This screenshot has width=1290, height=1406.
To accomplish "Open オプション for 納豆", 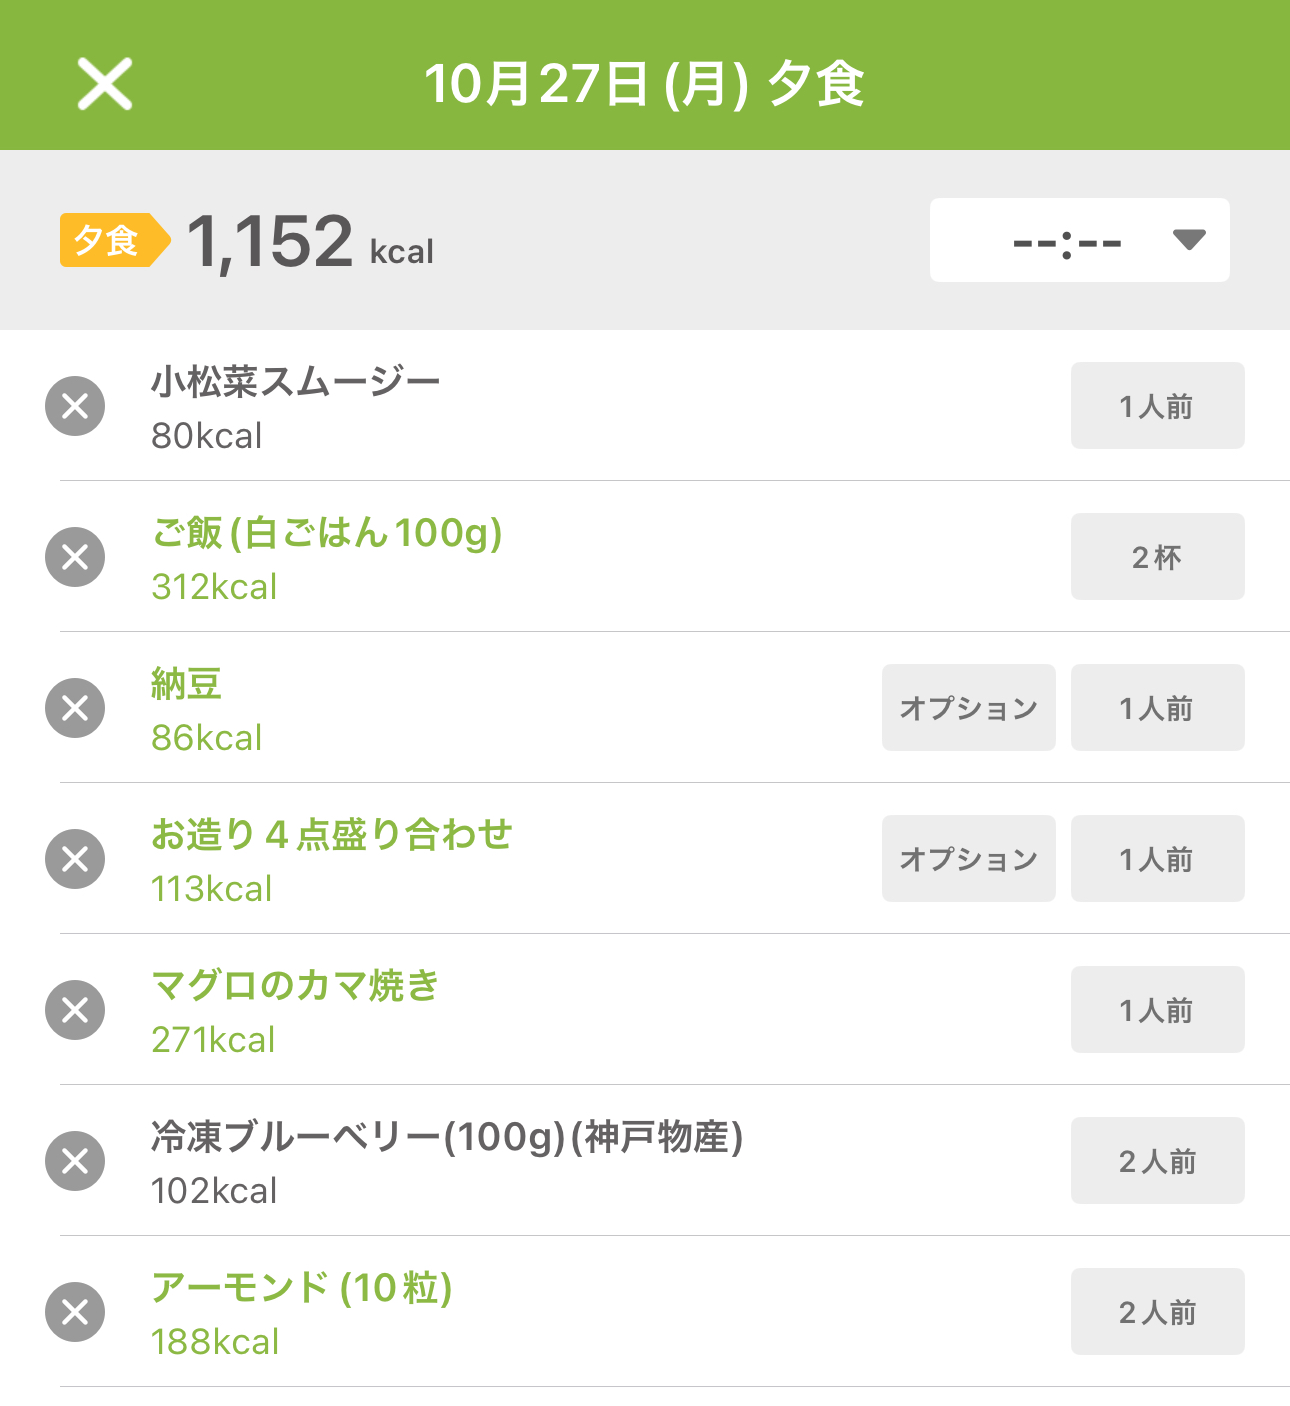I will [968, 708].
